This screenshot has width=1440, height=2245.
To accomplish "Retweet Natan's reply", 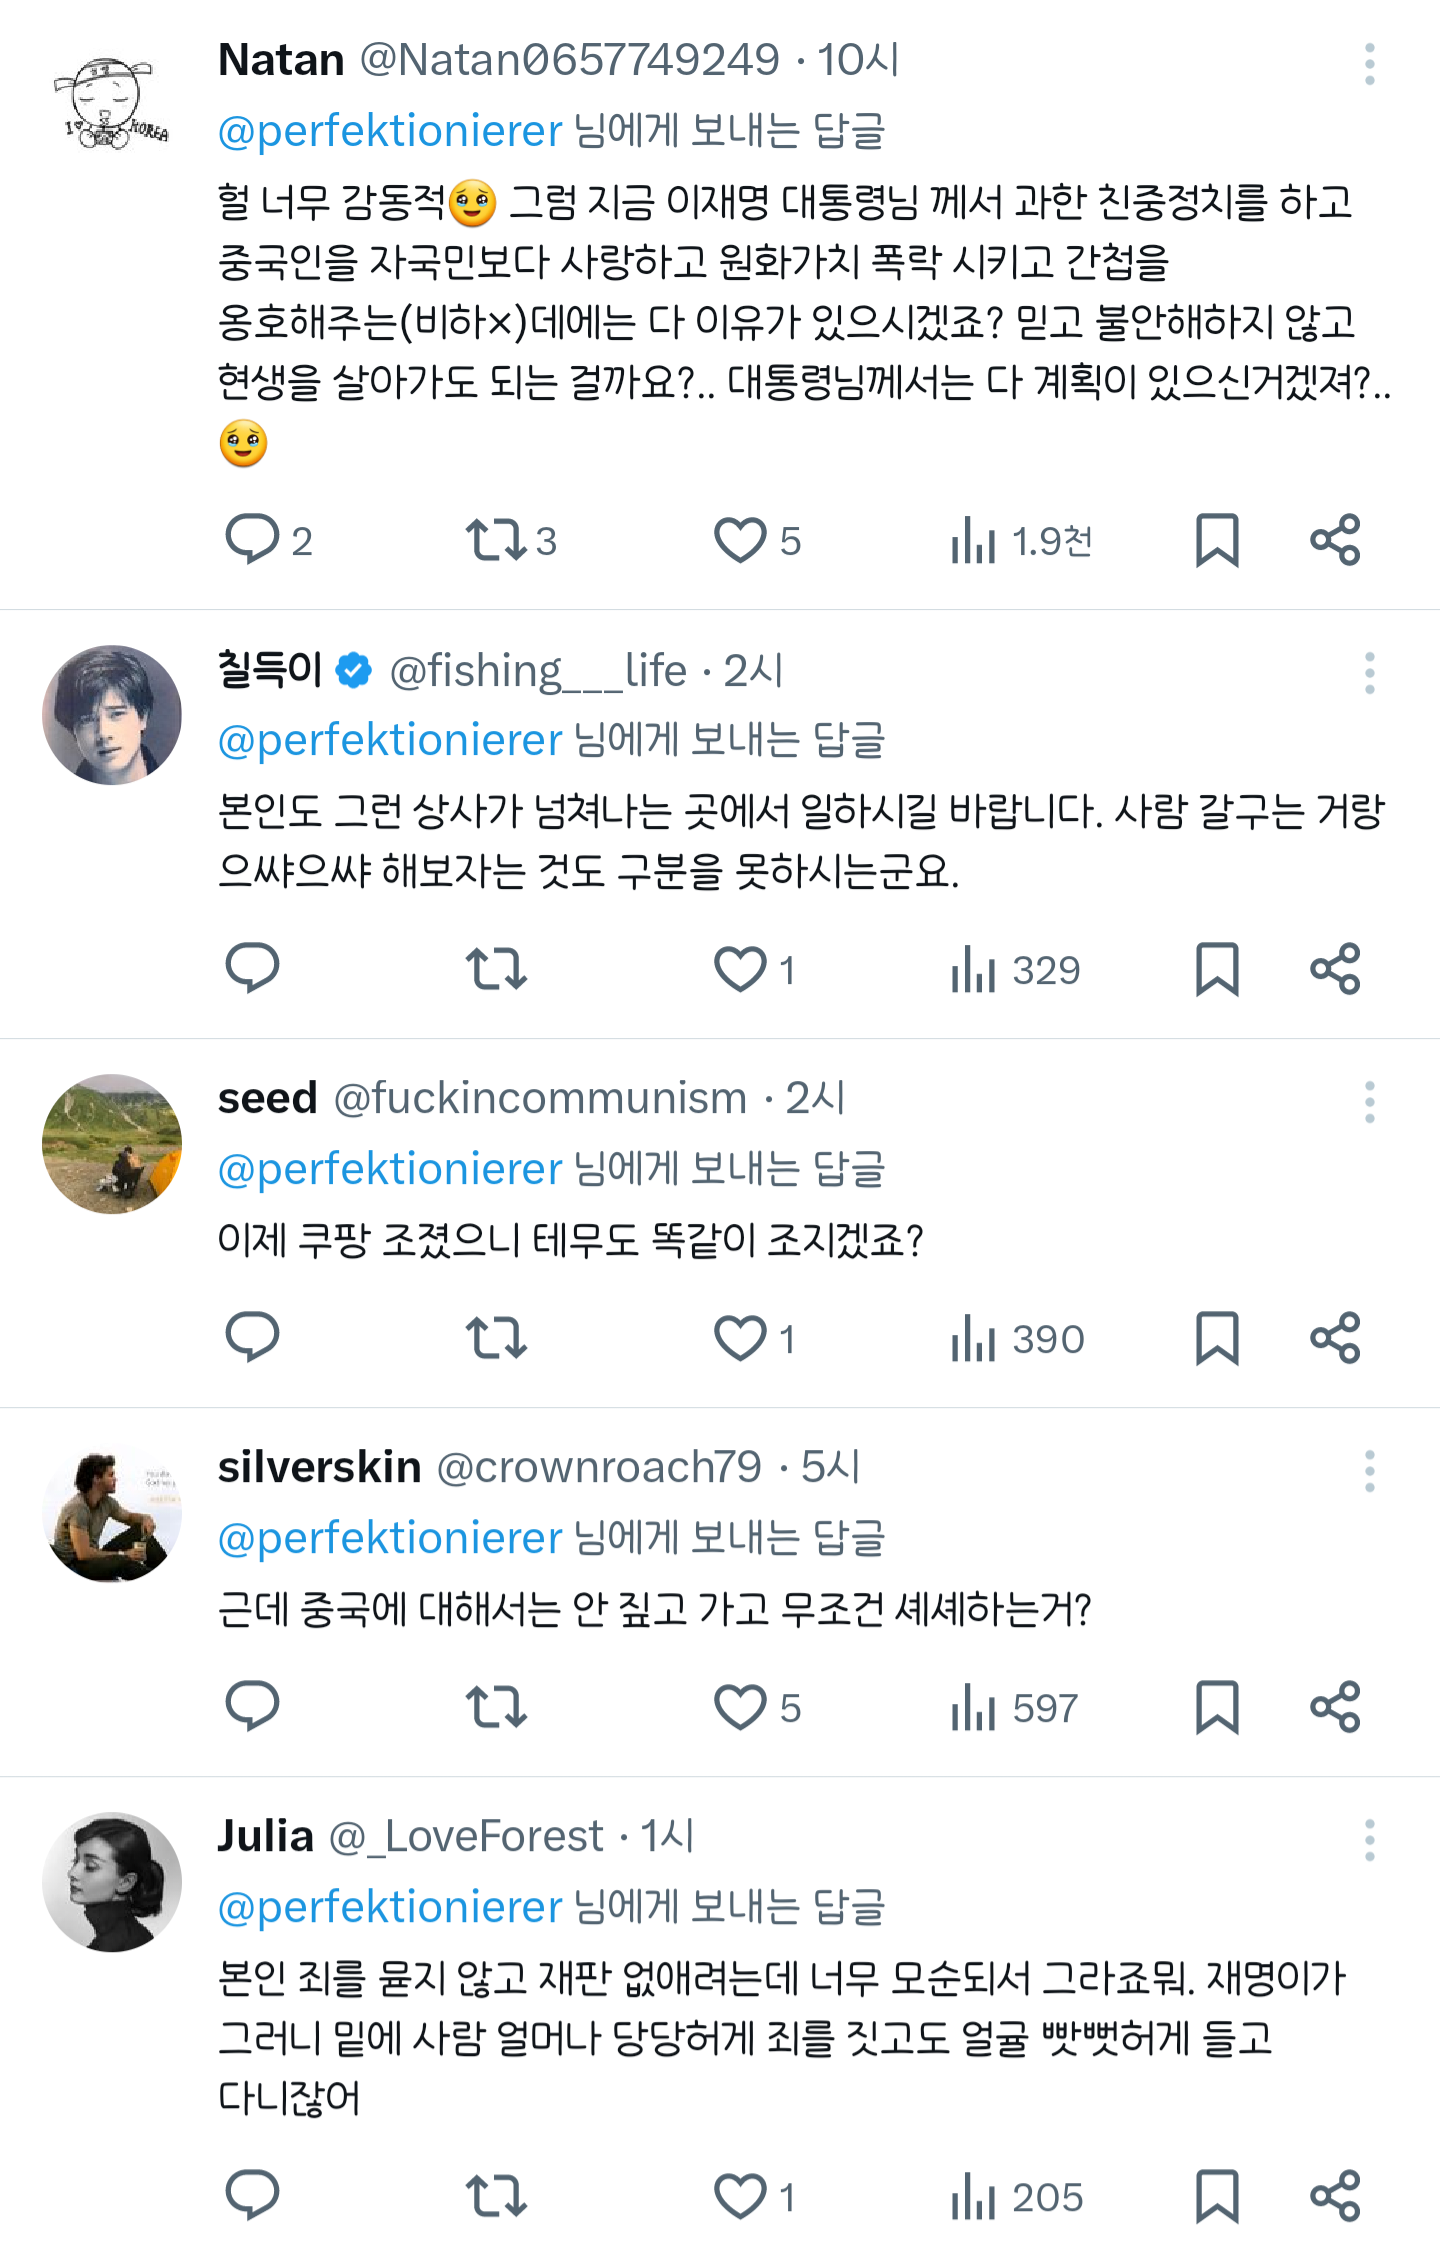I will (x=496, y=540).
